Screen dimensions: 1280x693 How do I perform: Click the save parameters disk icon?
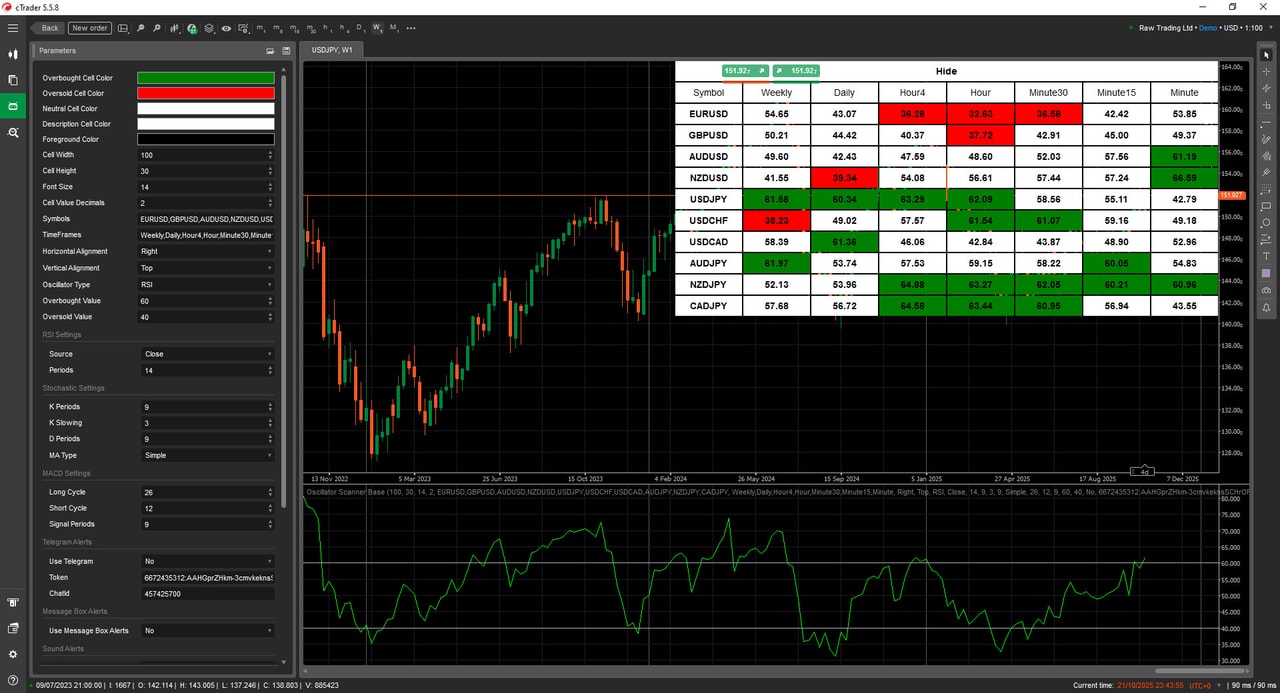(287, 50)
